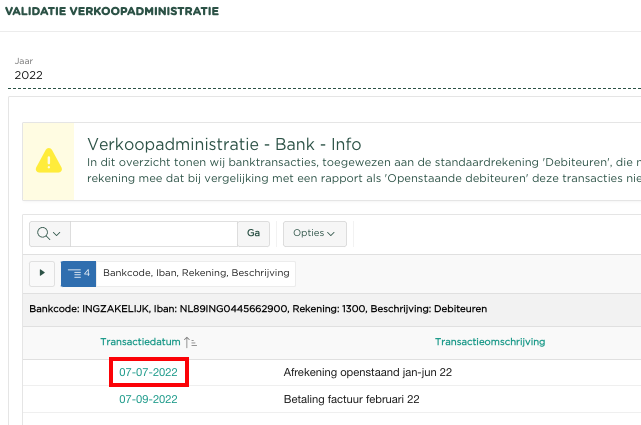Click the Jaar field label
The height and width of the screenshot is (425, 641).
click(23, 61)
